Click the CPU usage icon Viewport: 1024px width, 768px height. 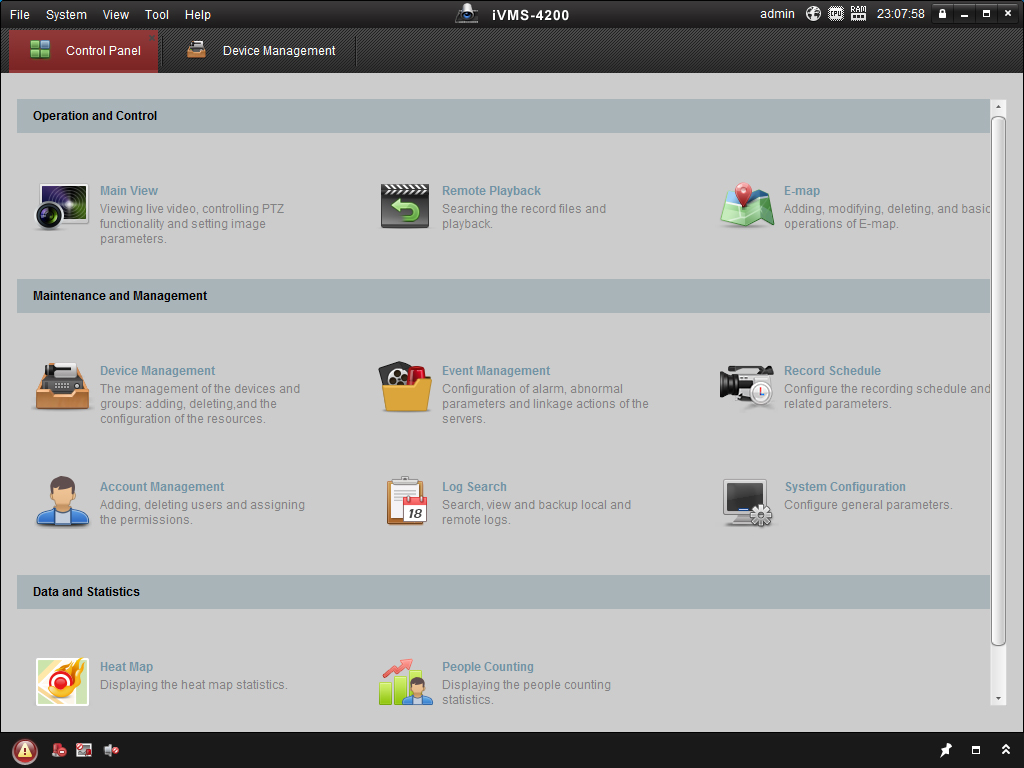click(x=836, y=14)
